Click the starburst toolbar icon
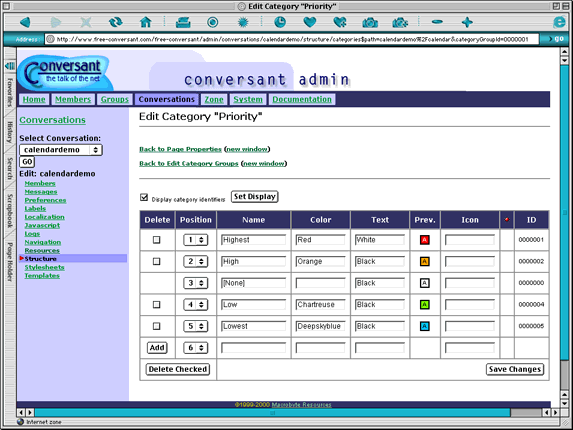Screen dimensions: 573x430 pyautogui.click(x=243, y=23)
